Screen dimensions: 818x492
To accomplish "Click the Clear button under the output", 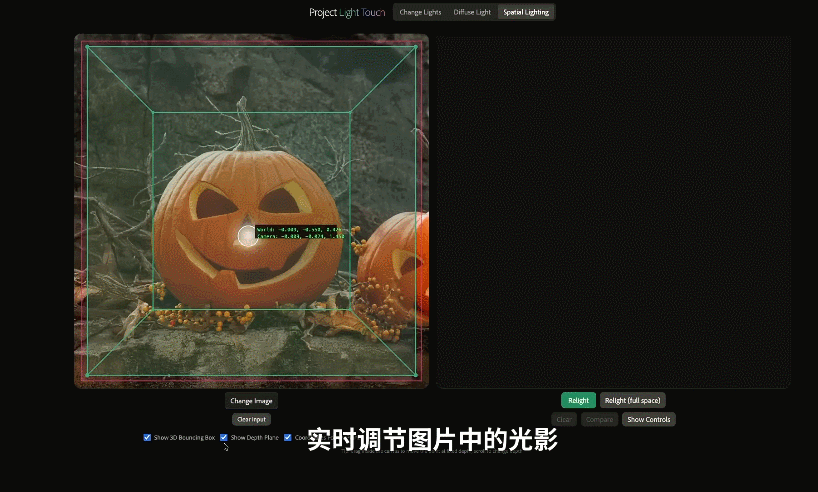I will point(565,419).
